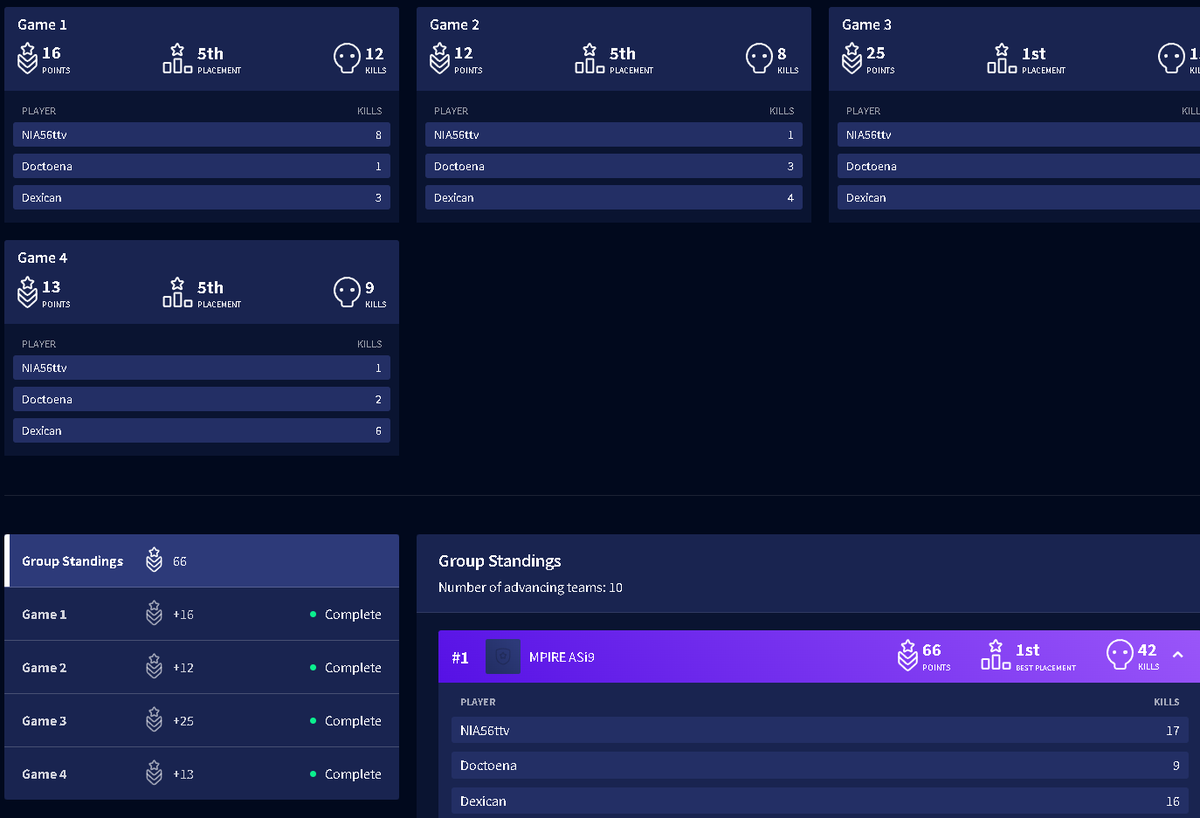The image size is (1200, 818).
Task: Click the 5th placement value in Game 2
Action: point(622,54)
